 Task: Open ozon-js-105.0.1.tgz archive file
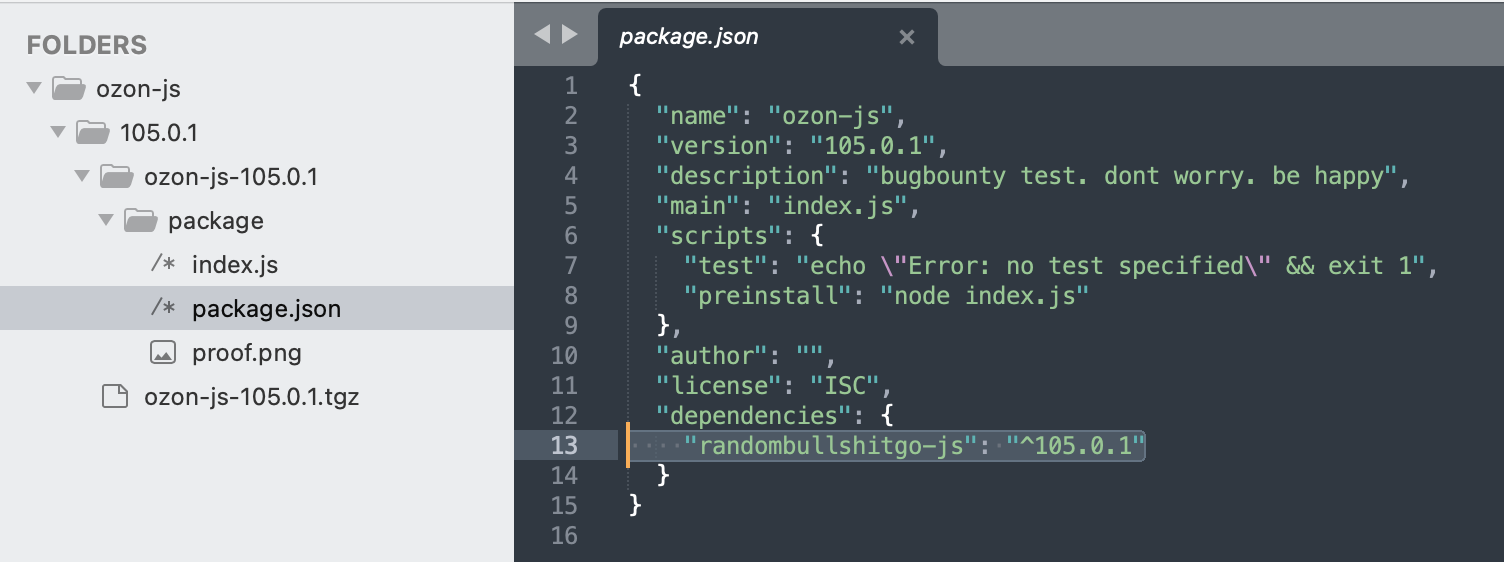(251, 397)
